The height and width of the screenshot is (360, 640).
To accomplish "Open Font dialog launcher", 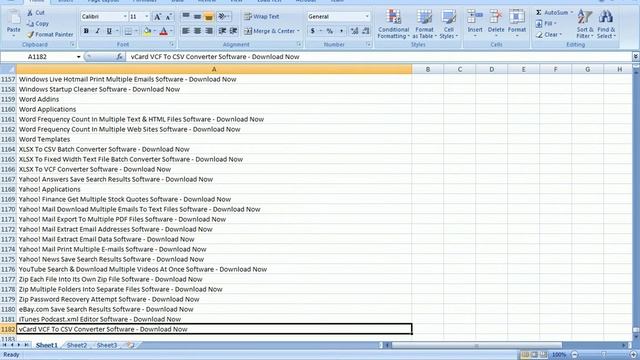I will tap(172, 44).
